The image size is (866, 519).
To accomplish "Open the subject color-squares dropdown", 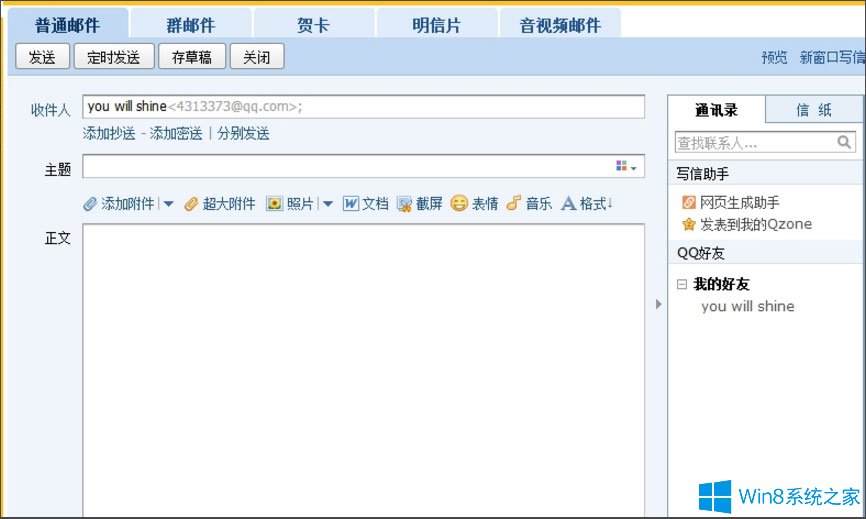I will click(626, 166).
